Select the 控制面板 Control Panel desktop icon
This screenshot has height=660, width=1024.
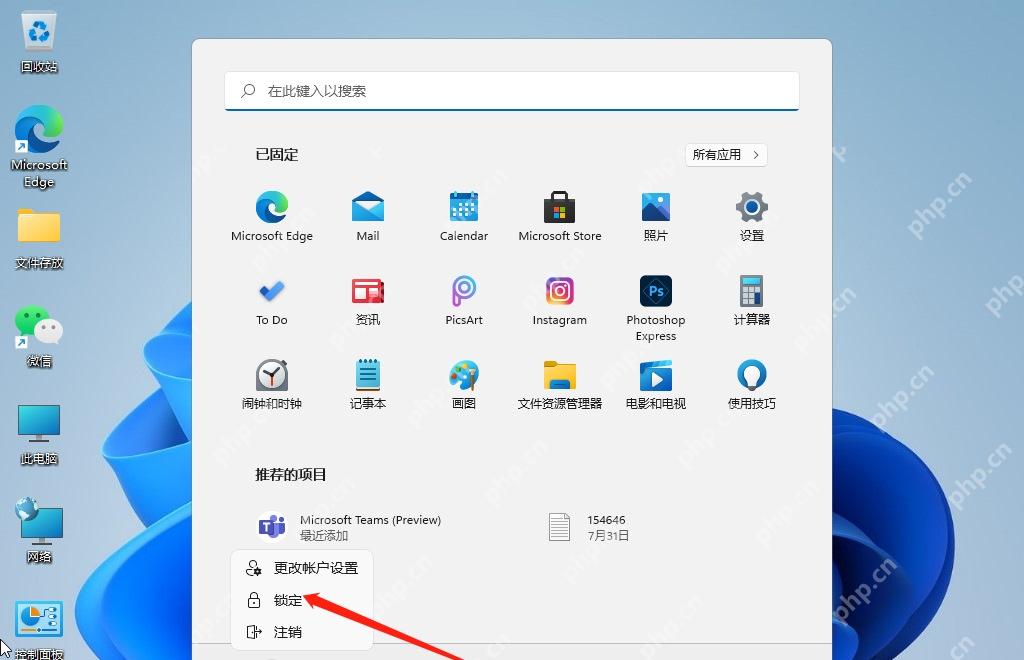(x=39, y=628)
